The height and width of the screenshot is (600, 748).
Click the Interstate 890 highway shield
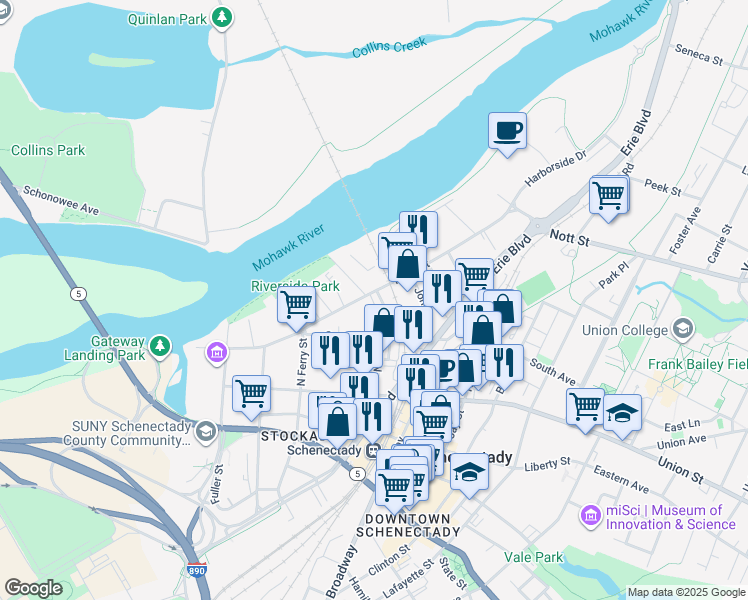197,570
